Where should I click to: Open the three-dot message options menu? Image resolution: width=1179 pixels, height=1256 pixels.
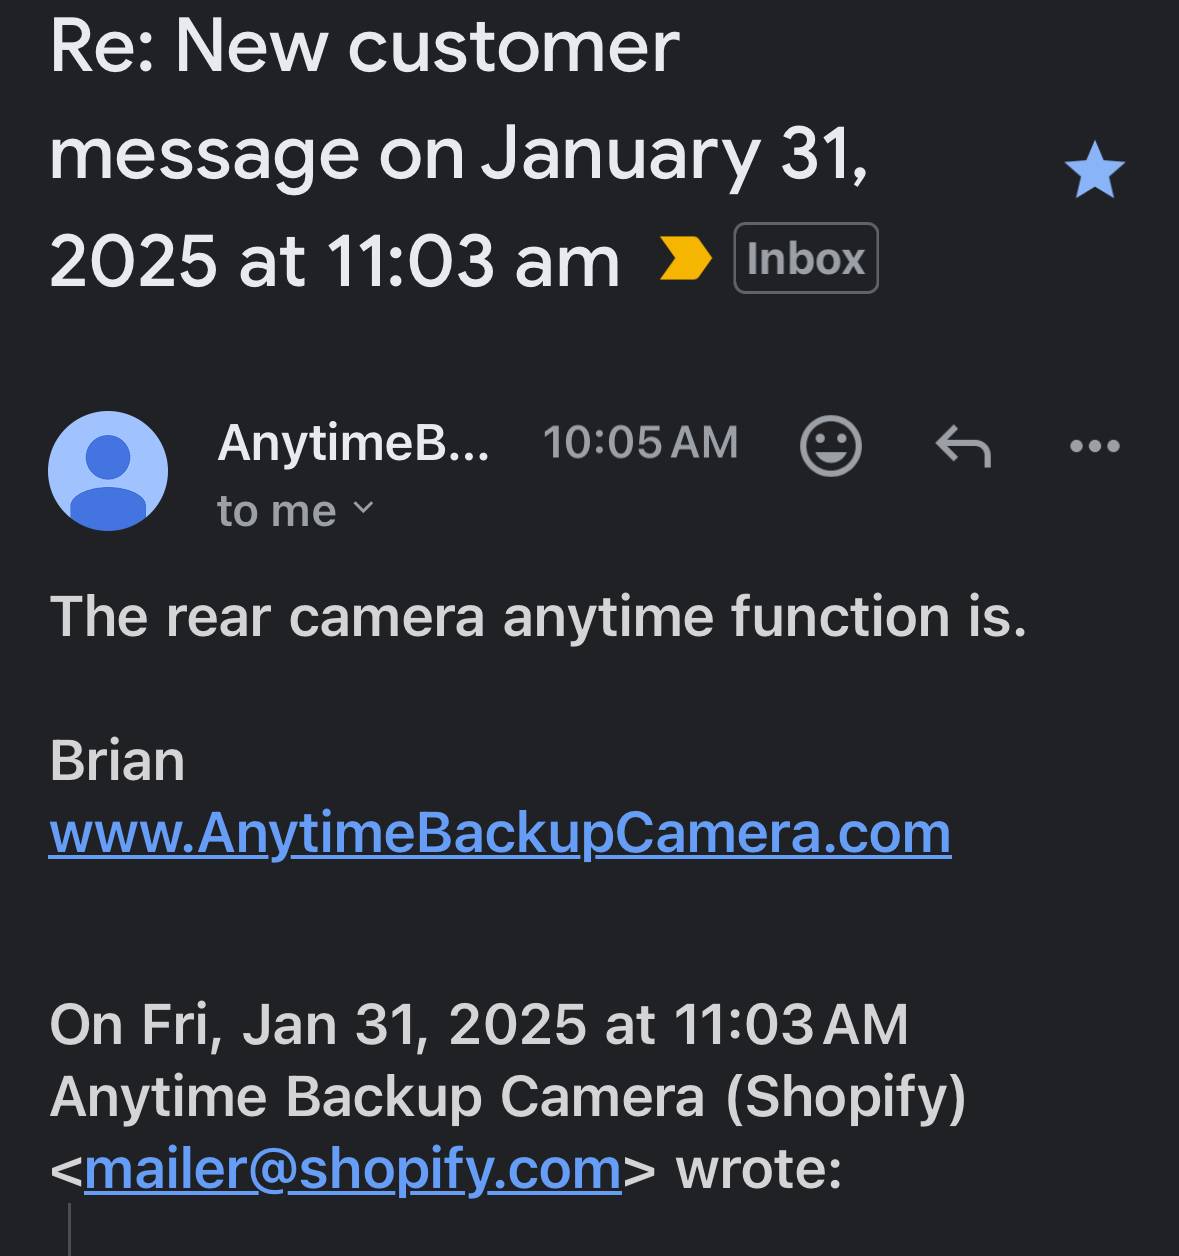pyautogui.click(x=1095, y=446)
